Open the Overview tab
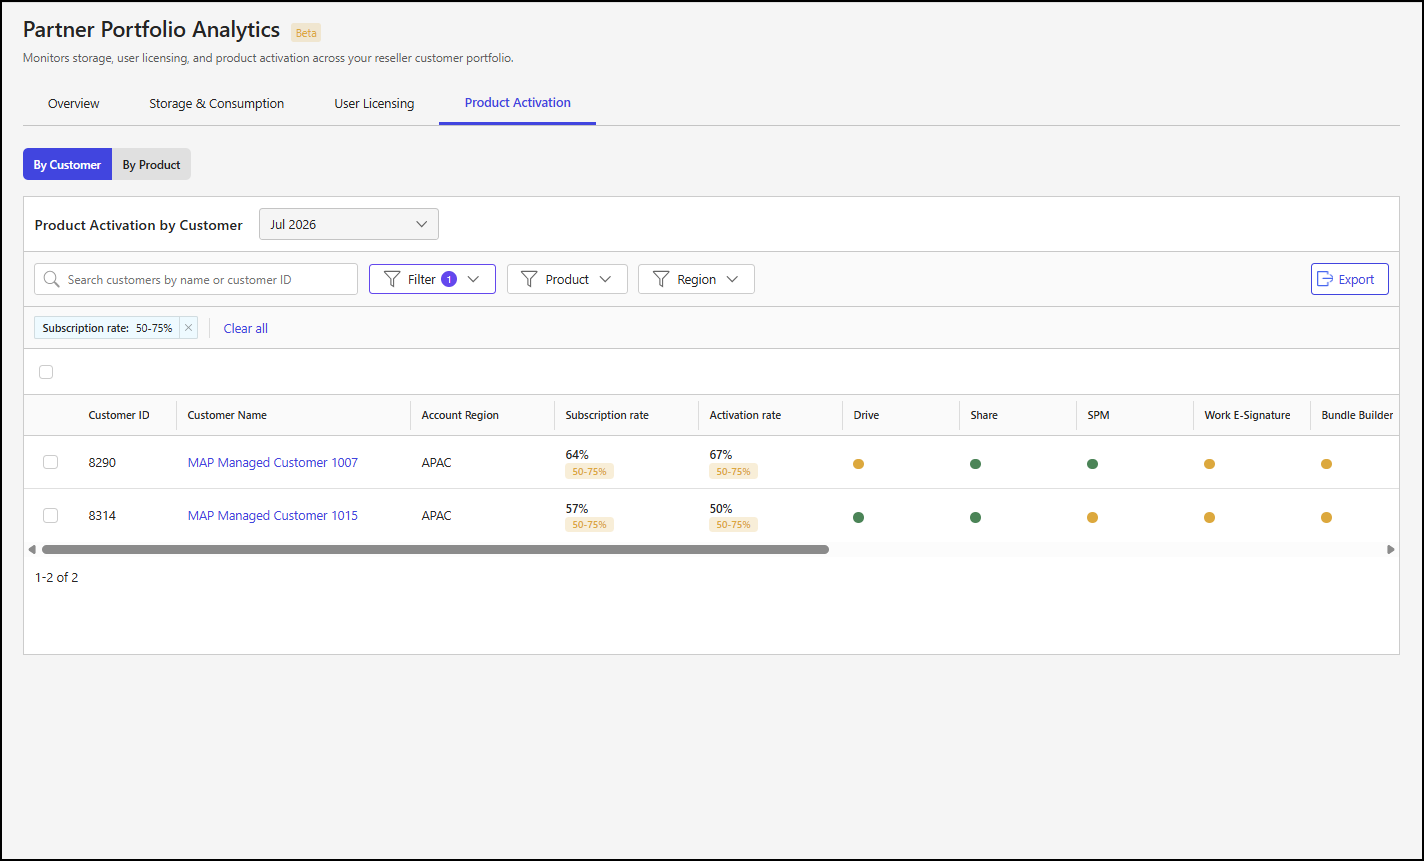1424x861 pixels. [x=74, y=103]
